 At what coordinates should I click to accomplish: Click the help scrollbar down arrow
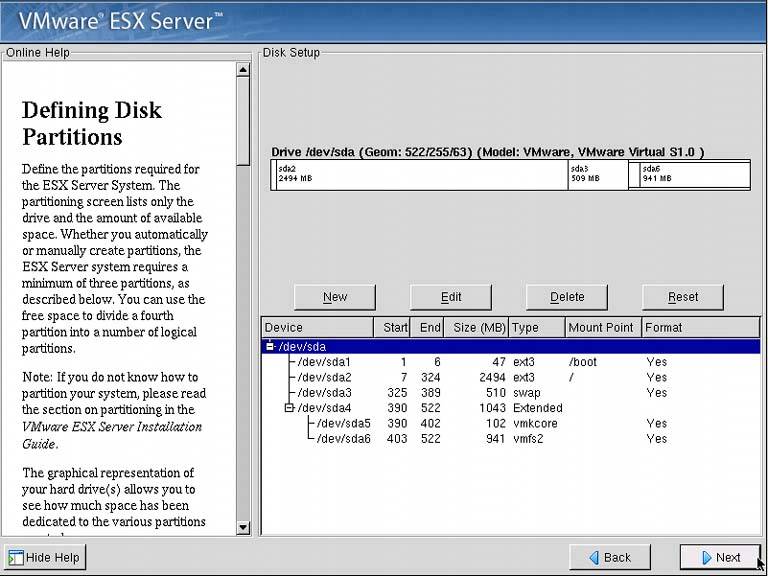coord(243,528)
